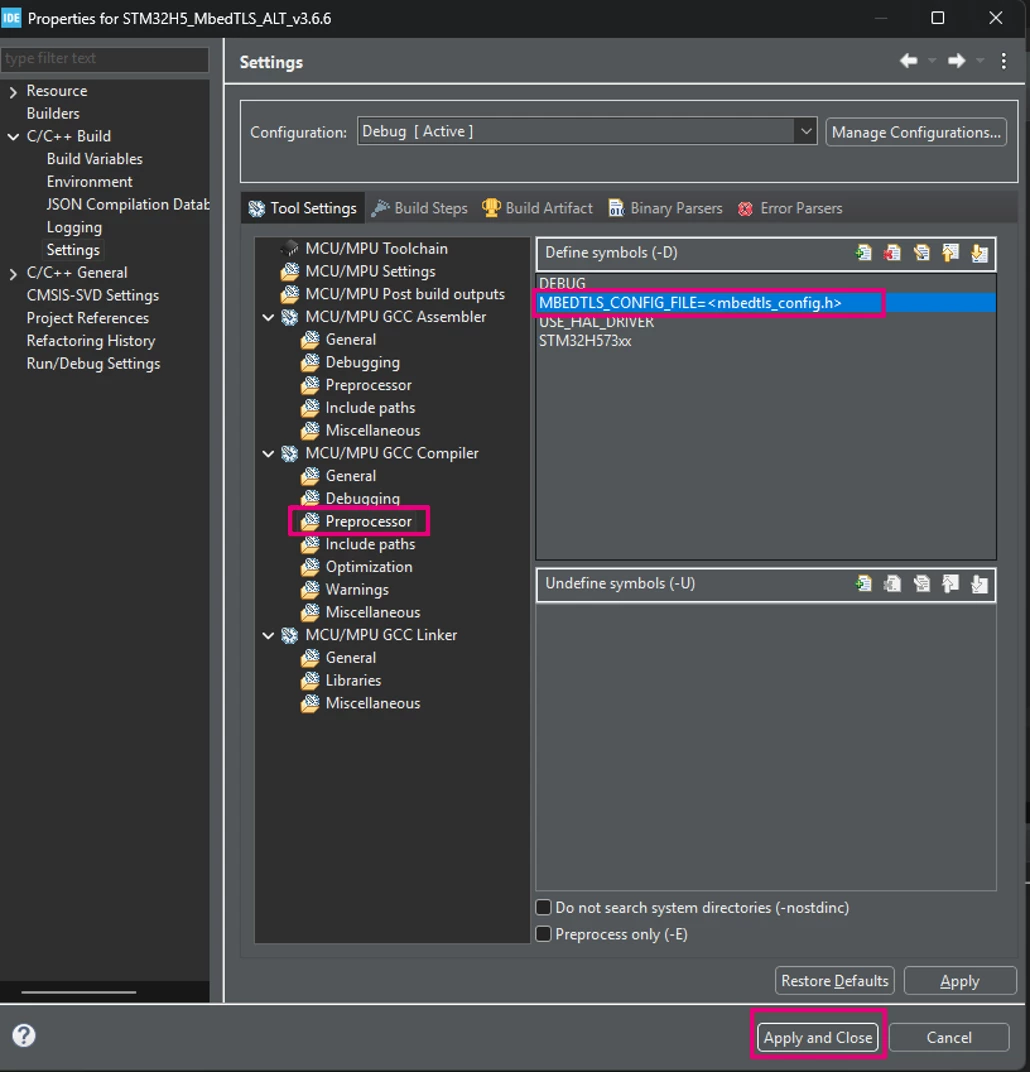Click Manage Configurations button

pyautogui.click(x=916, y=132)
